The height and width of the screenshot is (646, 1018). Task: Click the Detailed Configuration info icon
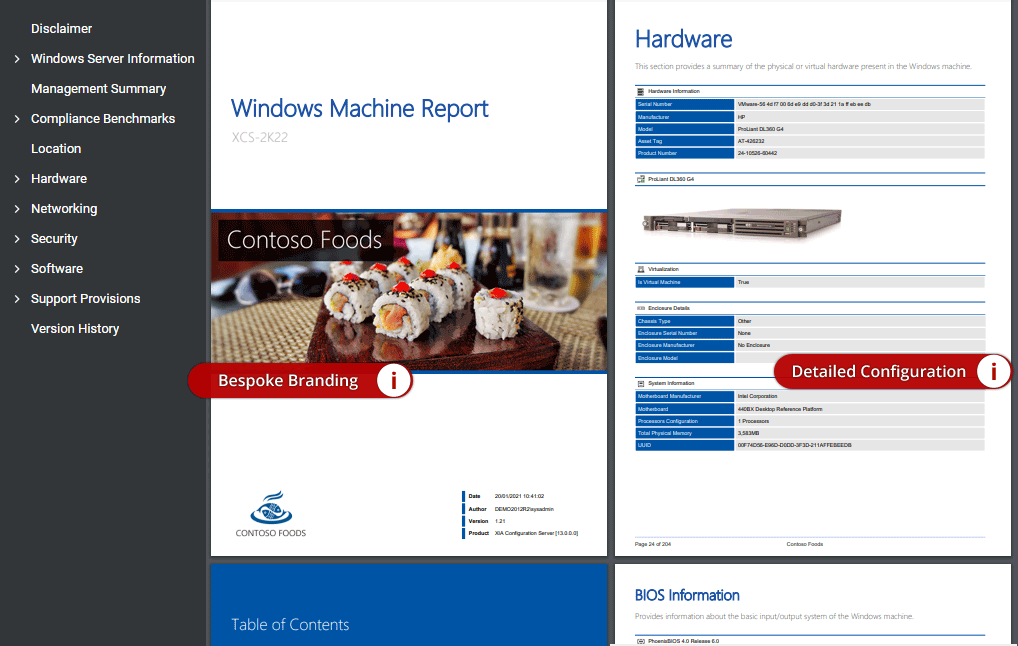pos(993,371)
